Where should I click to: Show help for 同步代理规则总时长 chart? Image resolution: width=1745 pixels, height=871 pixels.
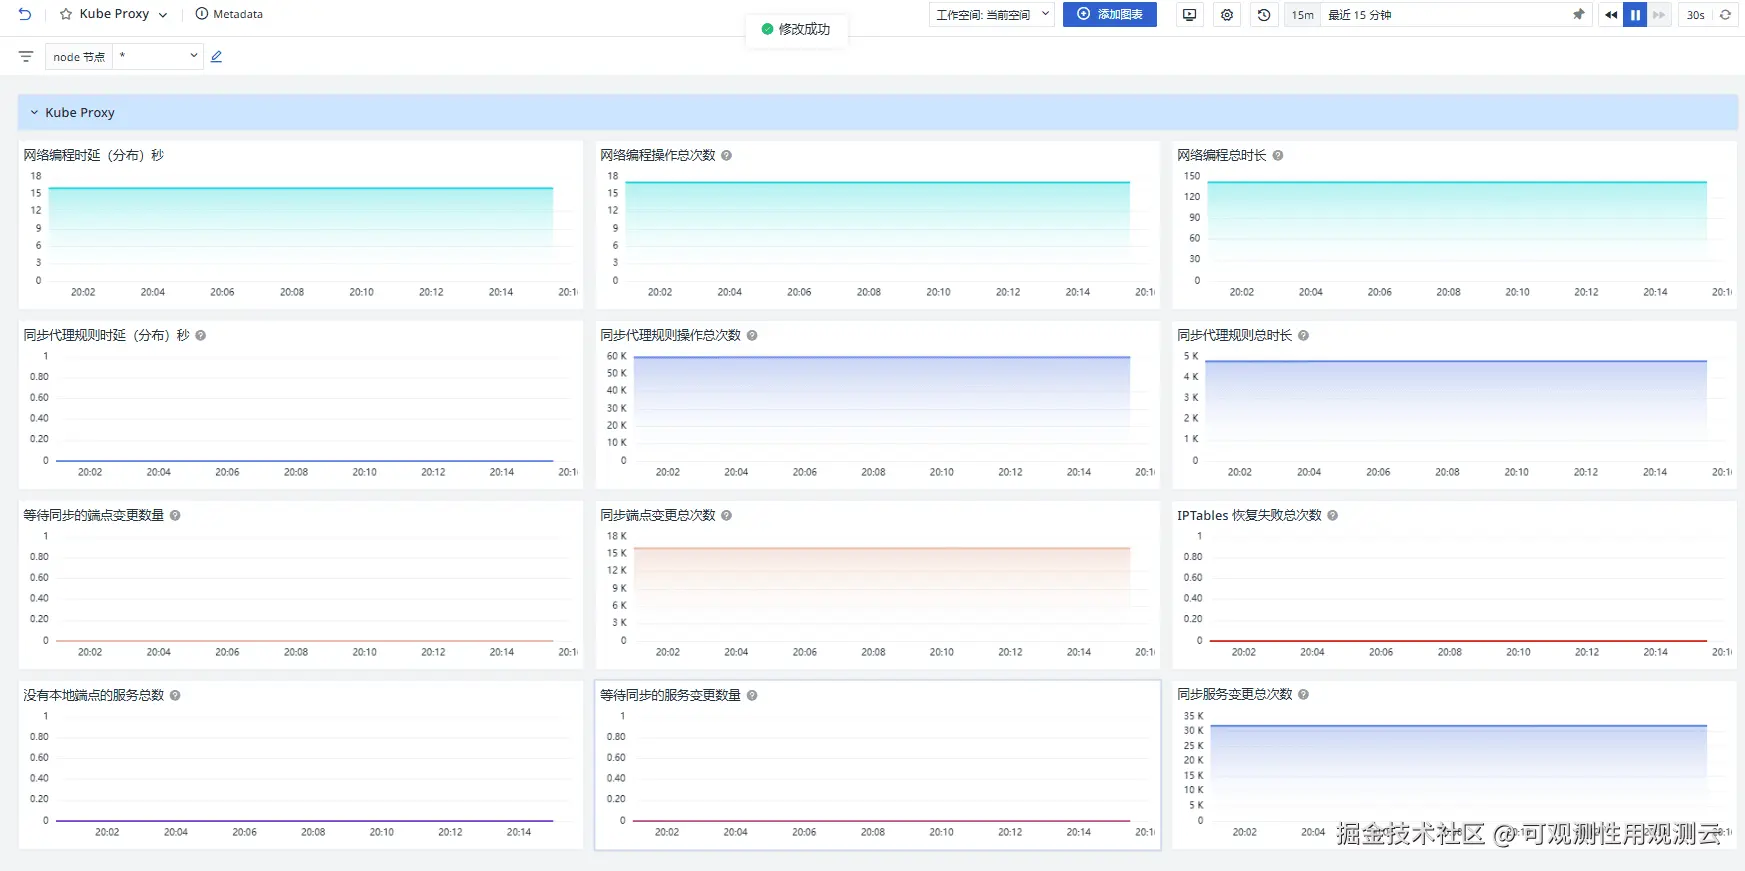1303,335
